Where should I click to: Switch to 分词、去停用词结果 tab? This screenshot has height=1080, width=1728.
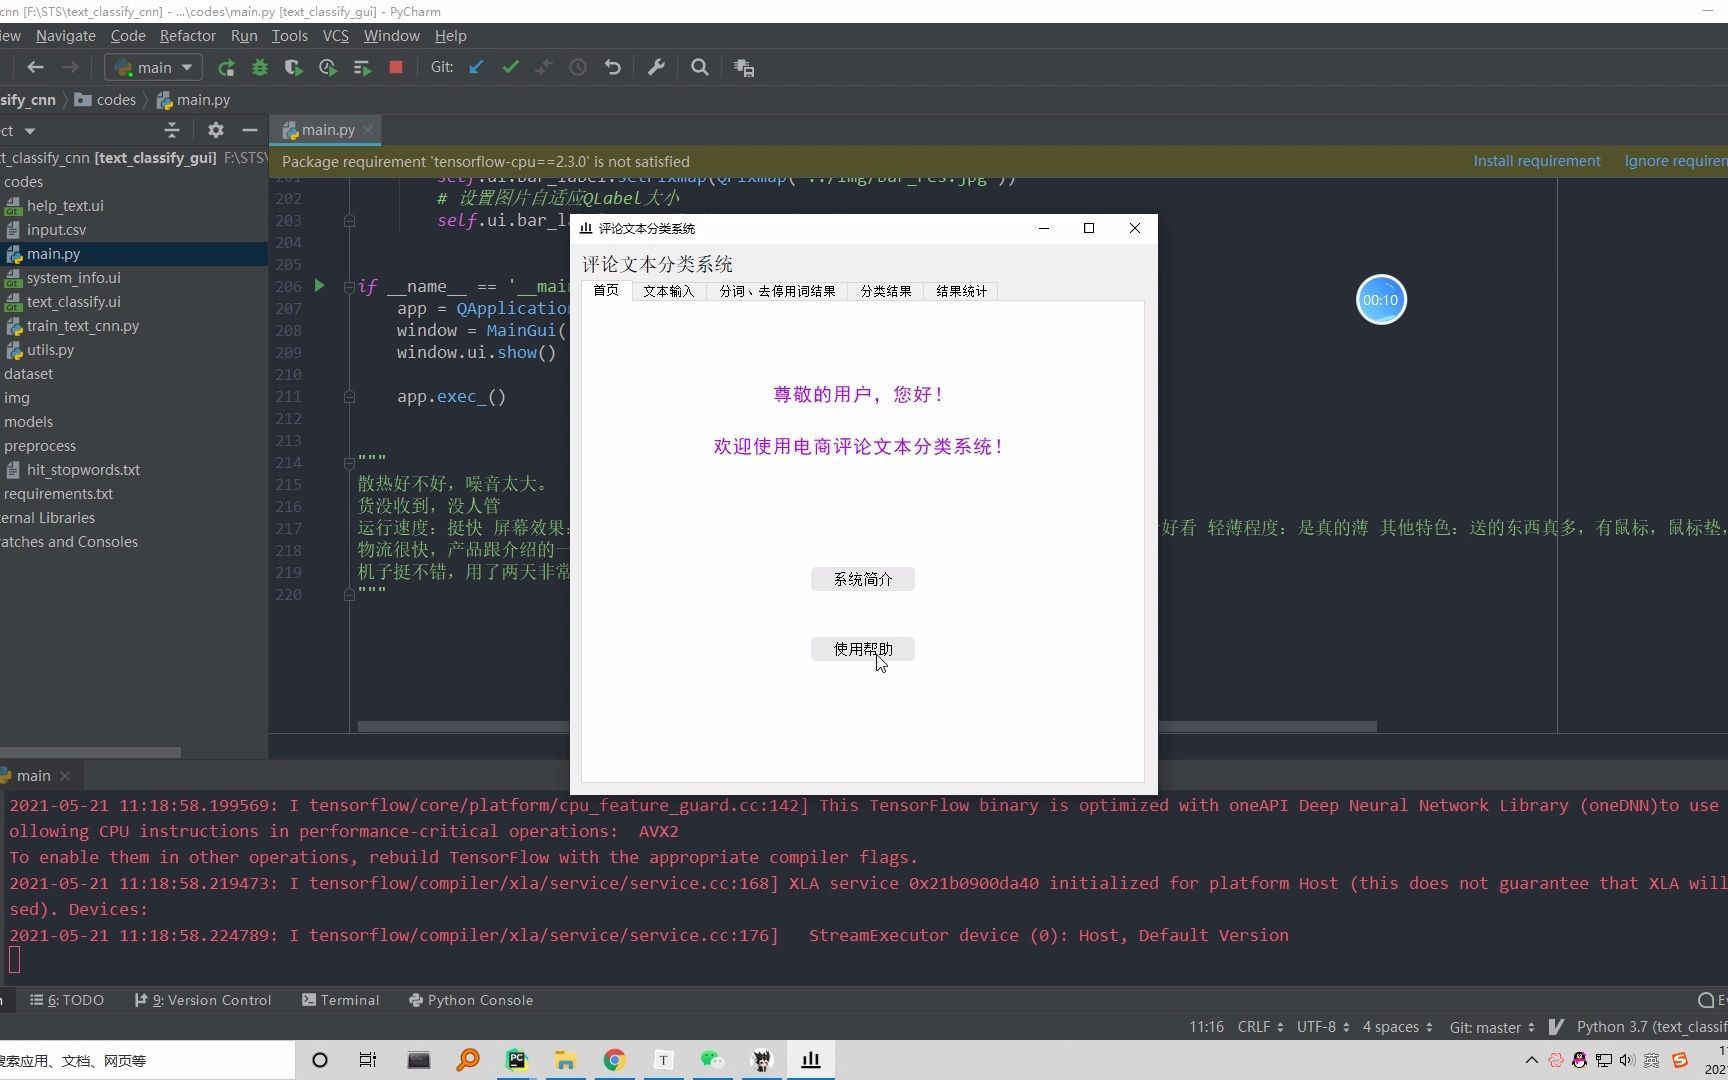[x=777, y=291]
